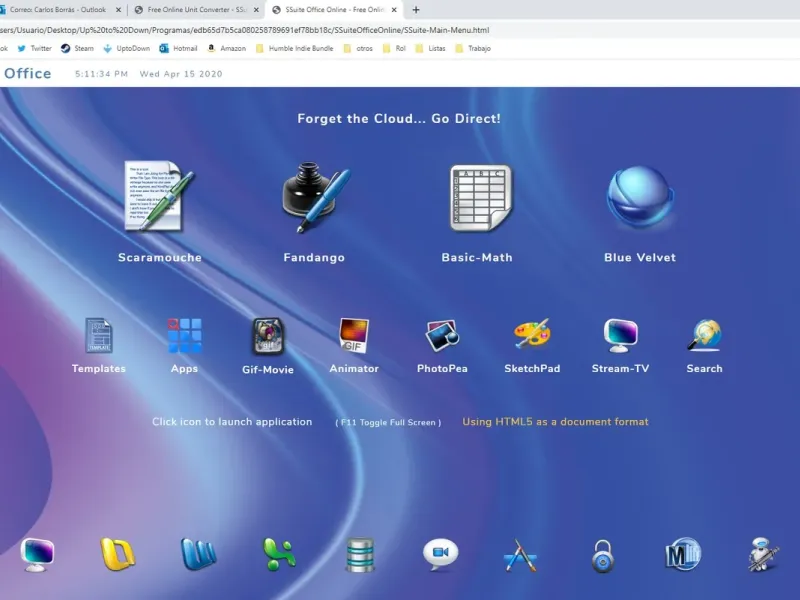This screenshot has height=600, width=800.
Task: Click the SketchPad text label
Action: pos(532,369)
